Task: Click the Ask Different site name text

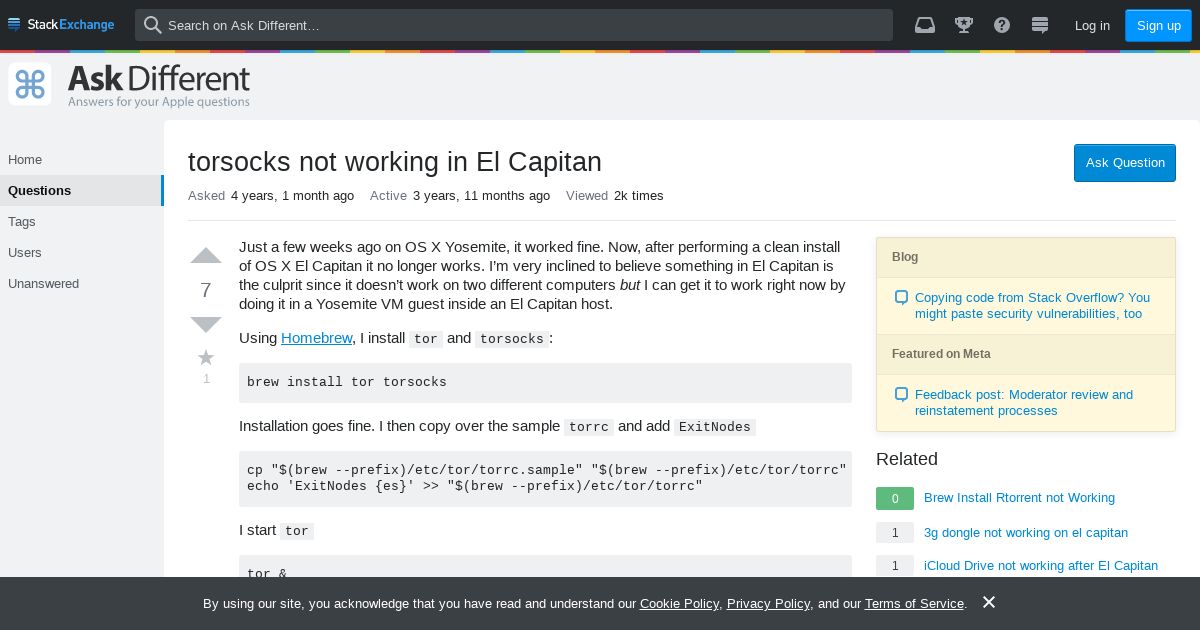Action: click(159, 78)
